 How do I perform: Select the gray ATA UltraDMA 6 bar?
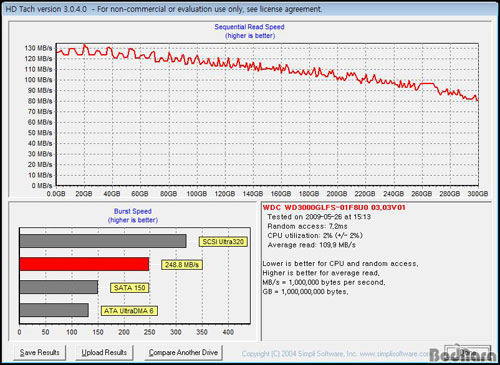[x=54, y=310]
